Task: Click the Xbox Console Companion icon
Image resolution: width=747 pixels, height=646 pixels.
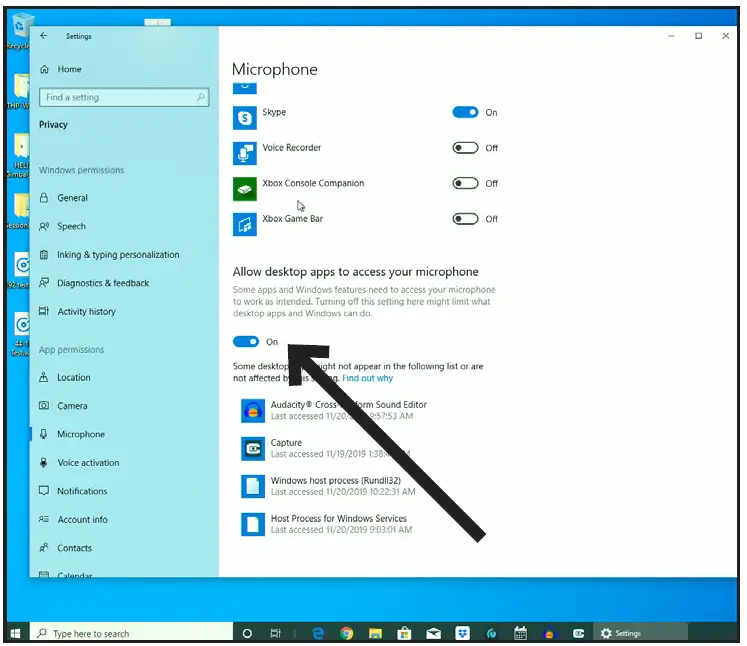Action: [x=245, y=189]
